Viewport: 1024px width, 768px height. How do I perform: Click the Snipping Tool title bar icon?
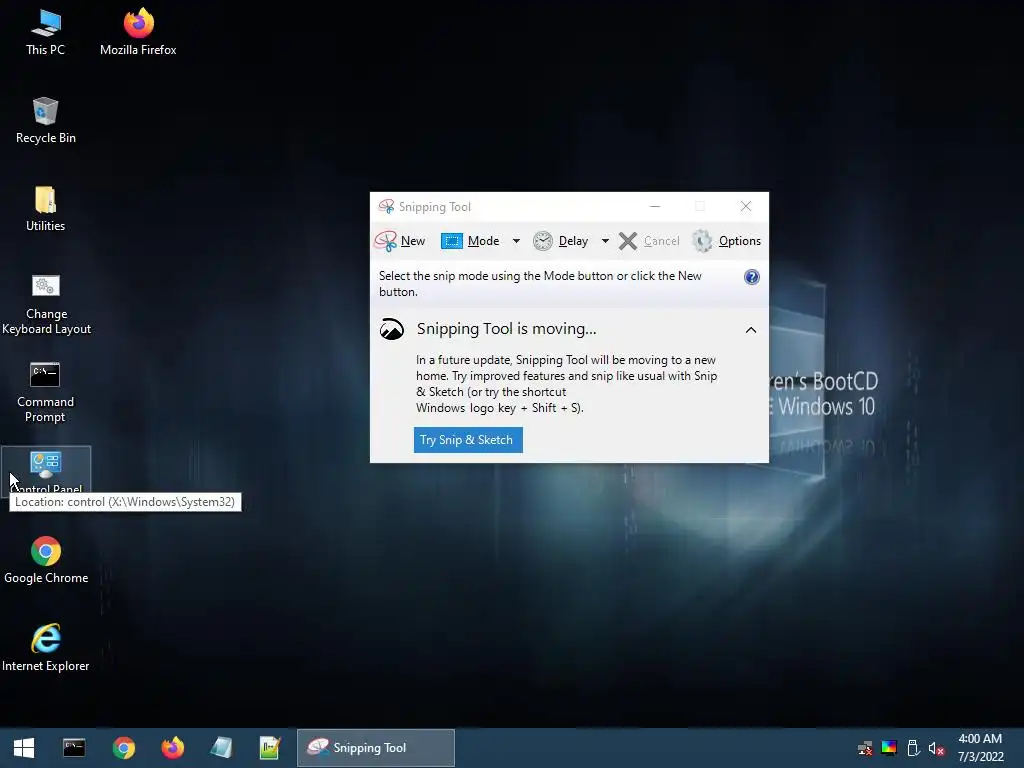click(x=386, y=207)
